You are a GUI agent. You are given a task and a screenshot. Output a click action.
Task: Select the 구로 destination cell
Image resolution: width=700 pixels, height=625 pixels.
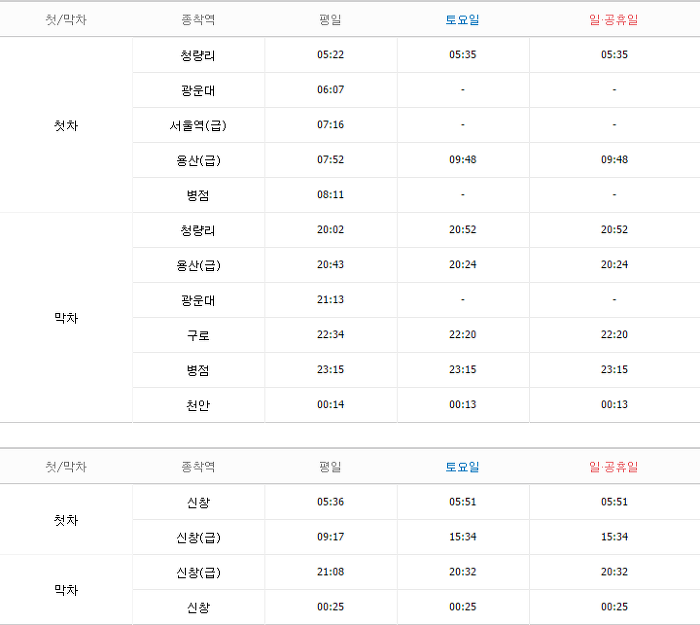click(198, 335)
